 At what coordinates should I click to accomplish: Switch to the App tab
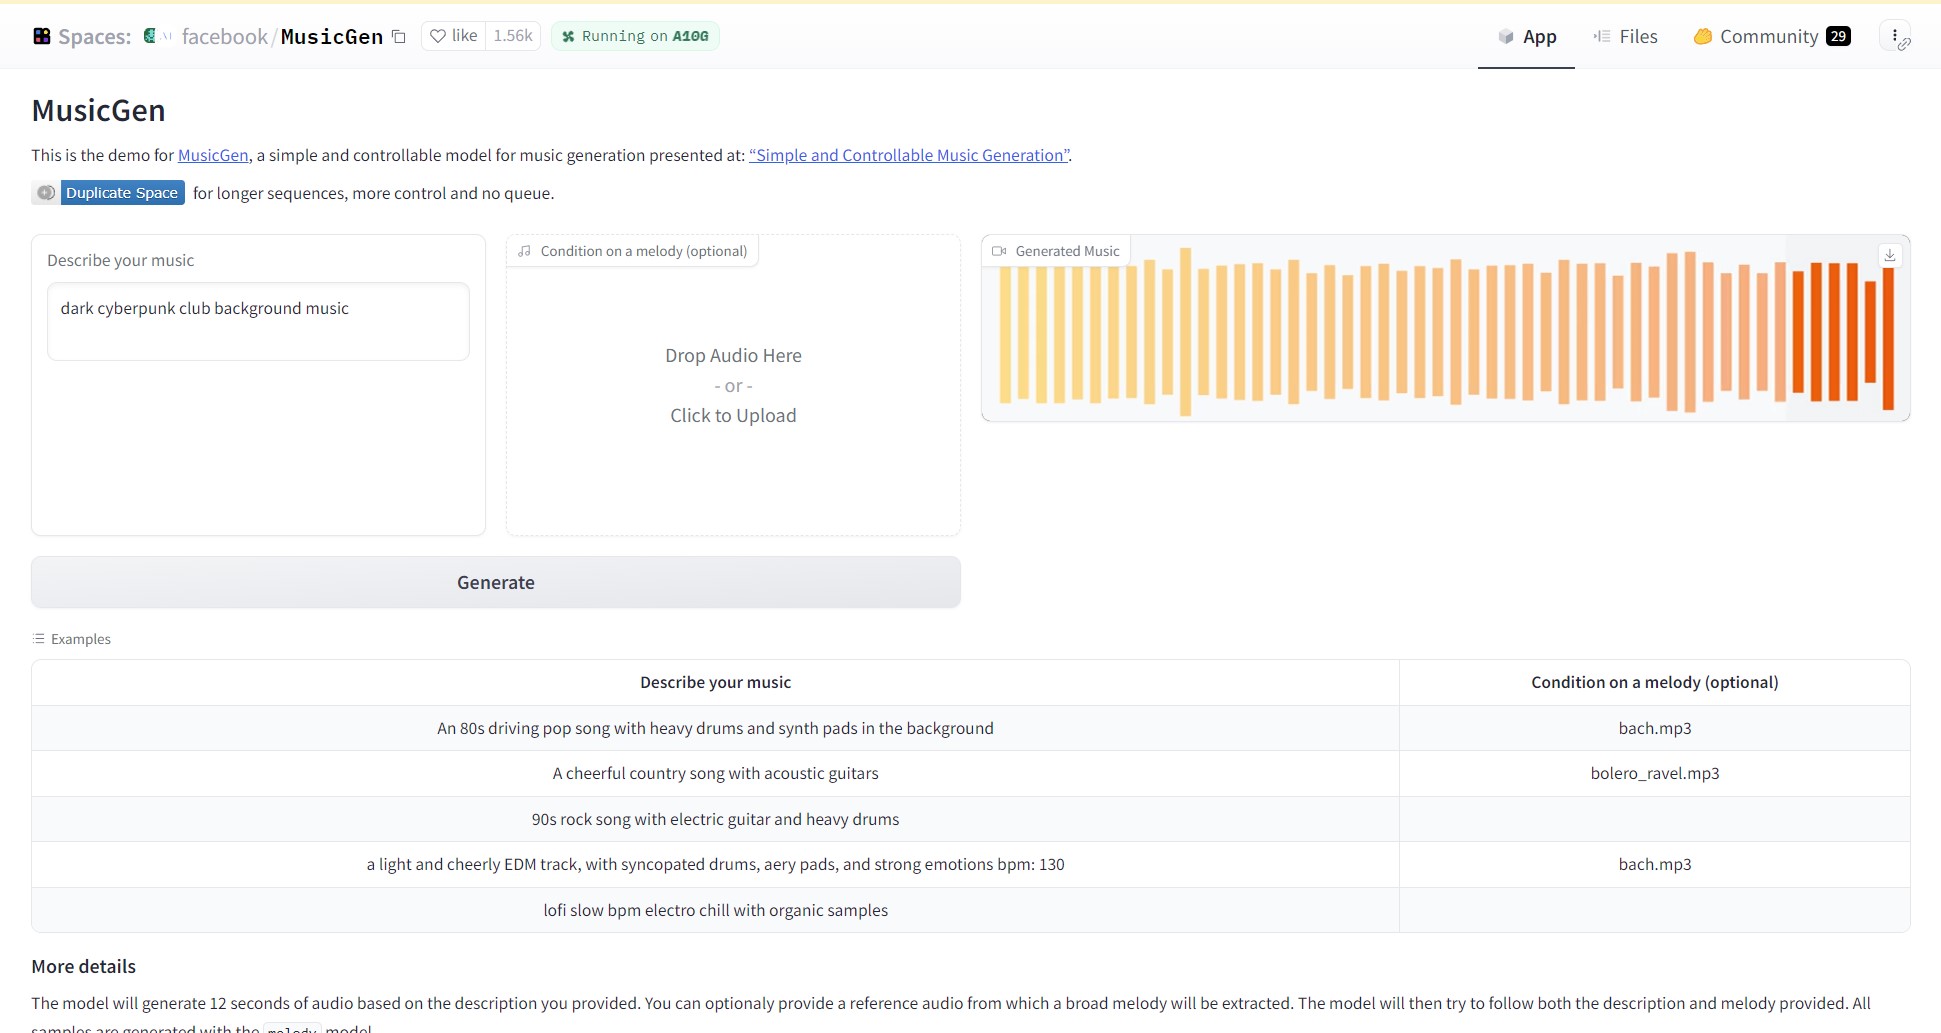[x=1526, y=37]
